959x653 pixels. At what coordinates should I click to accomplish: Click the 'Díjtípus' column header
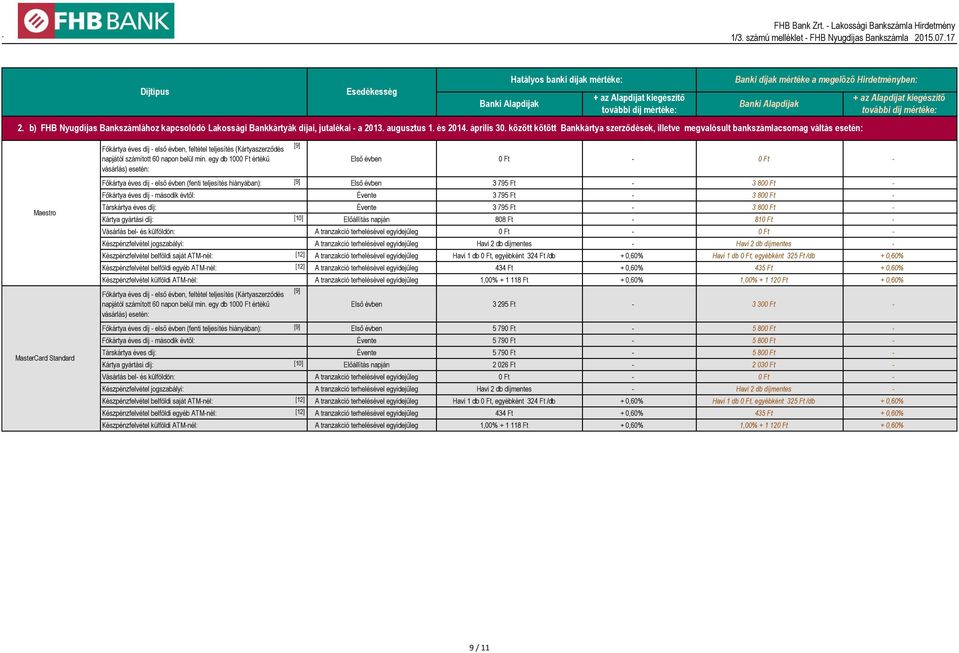coord(155,92)
